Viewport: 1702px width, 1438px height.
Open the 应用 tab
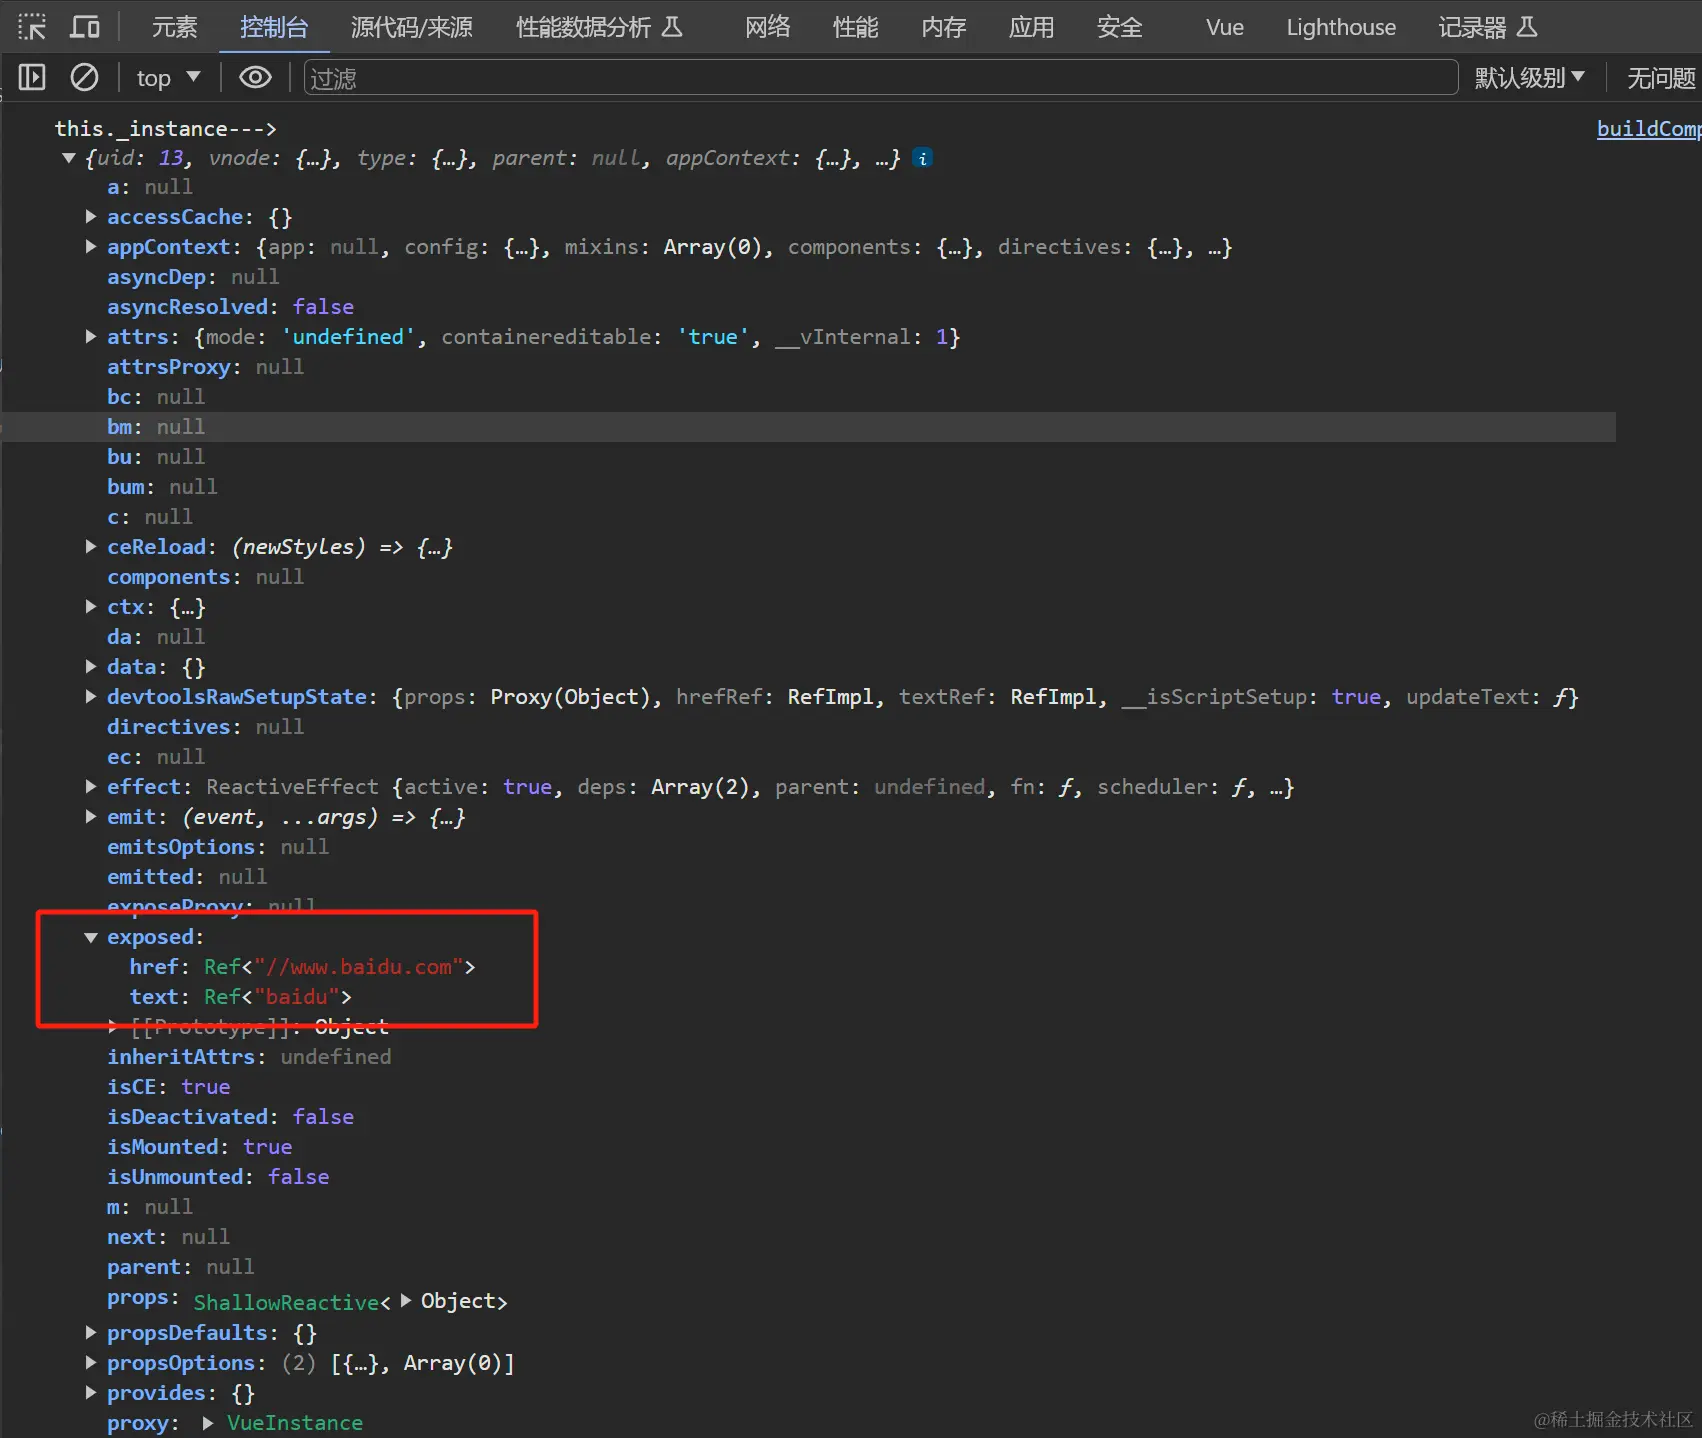pyautogui.click(x=1031, y=27)
